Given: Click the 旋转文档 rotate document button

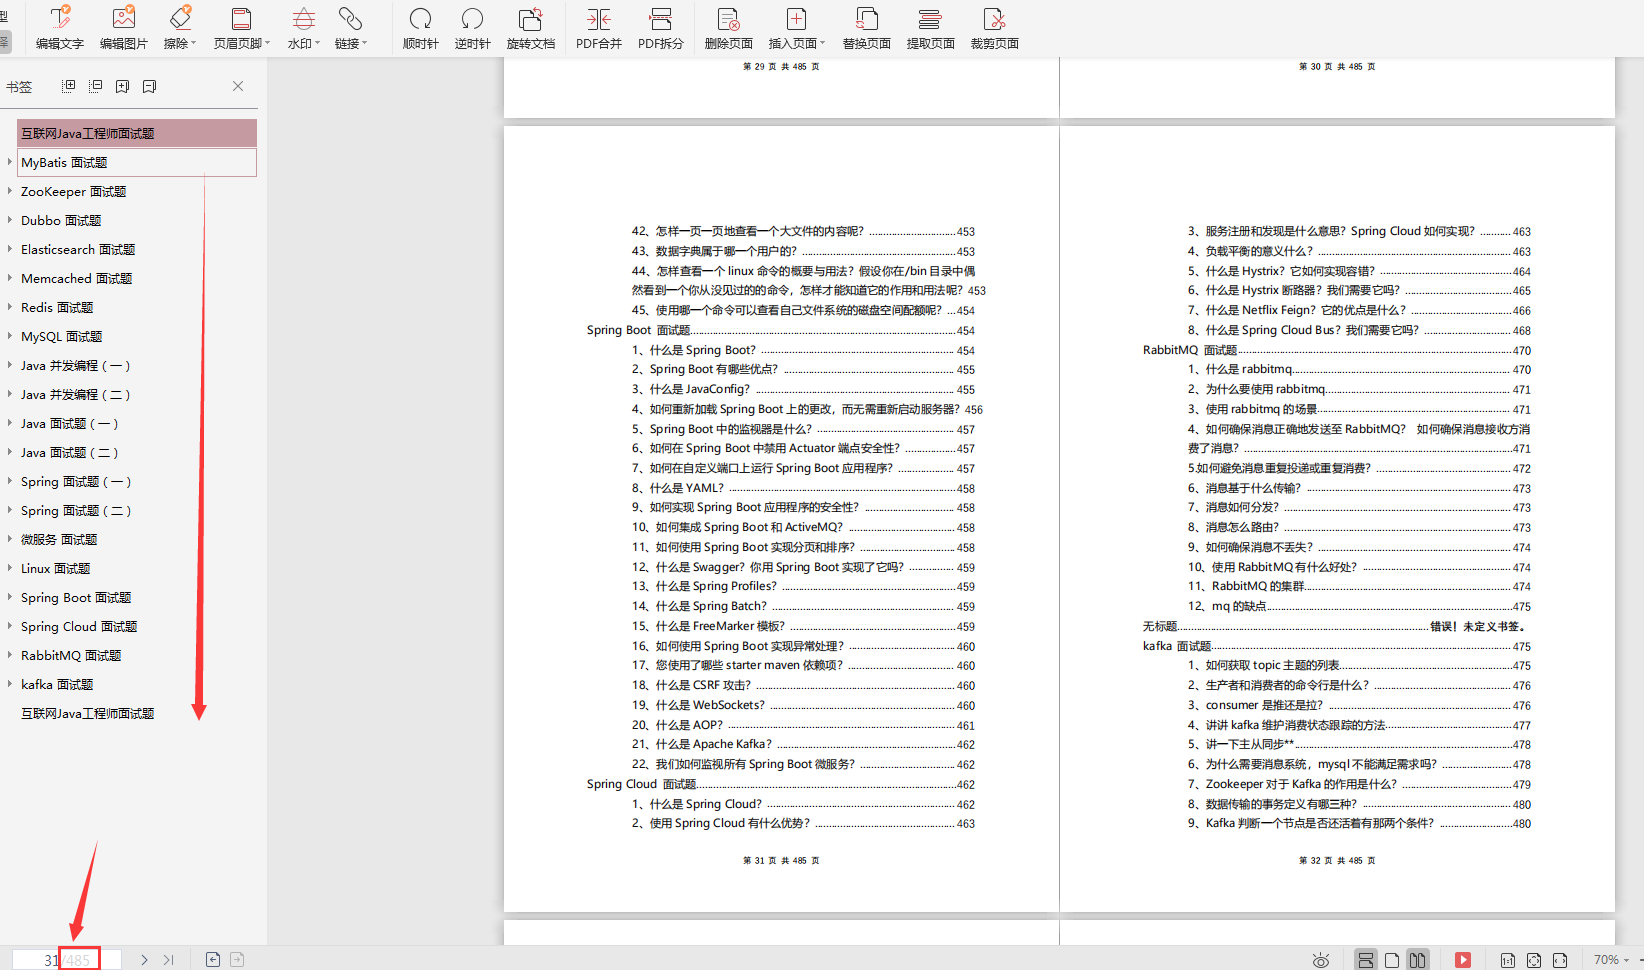Looking at the screenshot, I should click(x=530, y=28).
